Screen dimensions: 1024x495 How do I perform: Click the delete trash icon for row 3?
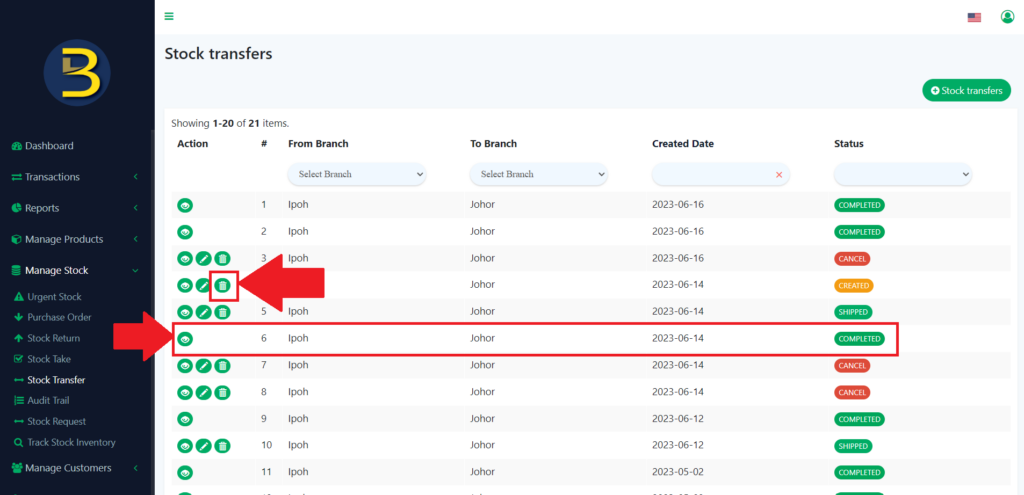pyautogui.click(x=222, y=259)
